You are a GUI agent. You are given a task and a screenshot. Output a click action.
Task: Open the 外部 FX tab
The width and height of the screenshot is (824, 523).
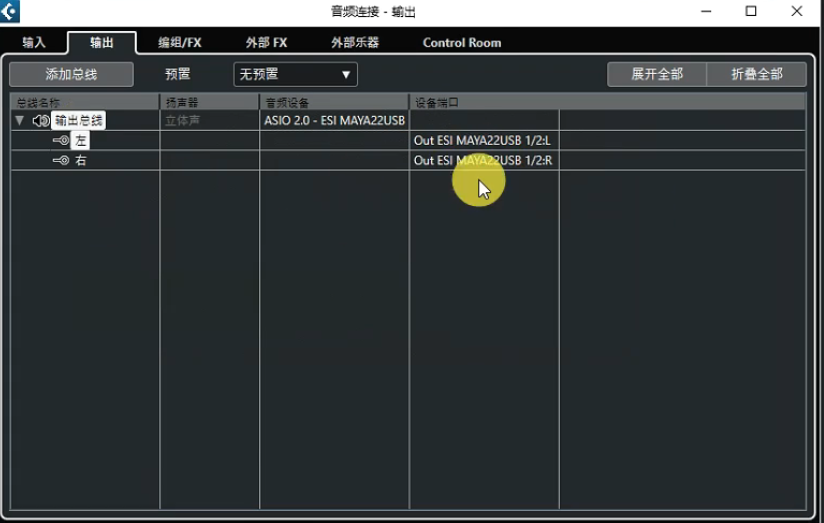(266, 43)
